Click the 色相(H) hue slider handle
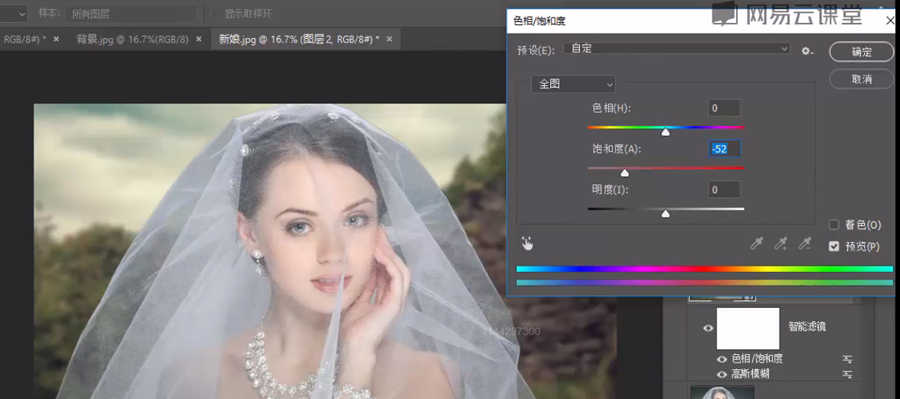Image resolution: width=900 pixels, height=399 pixels. point(665,132)
